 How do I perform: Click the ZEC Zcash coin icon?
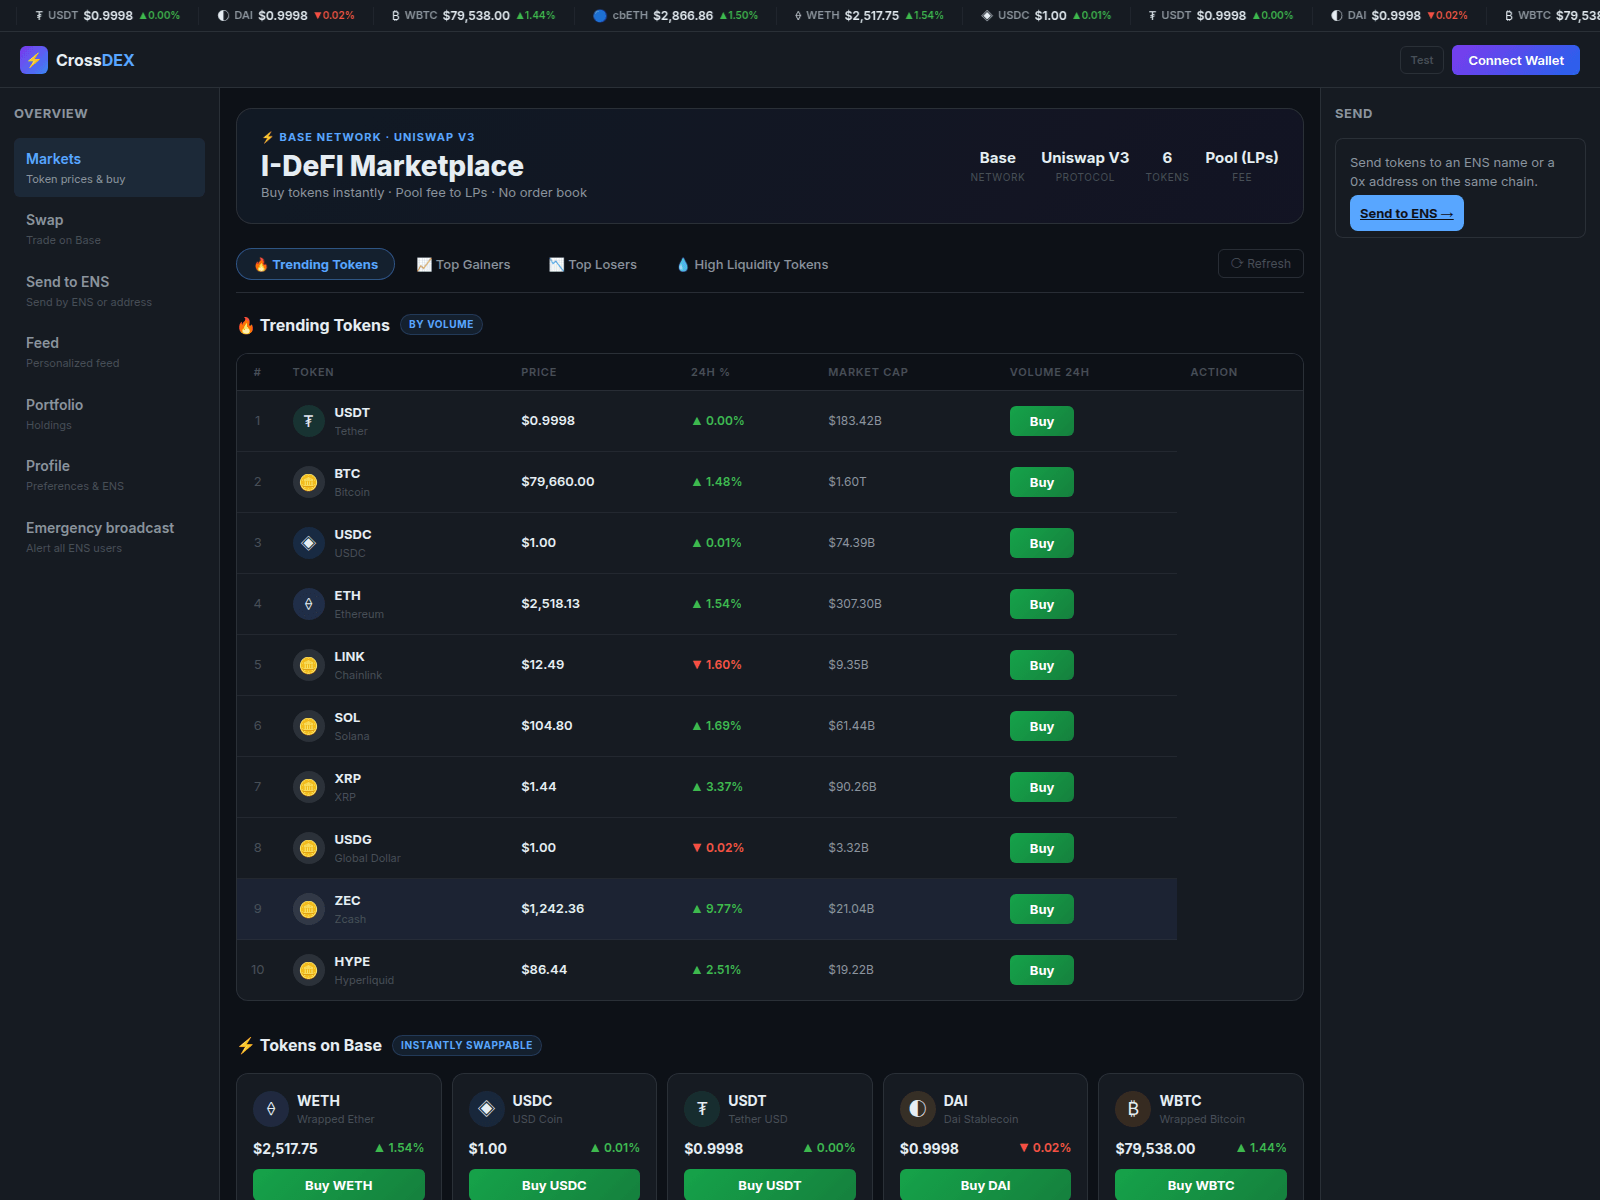[x=309, y=909]
